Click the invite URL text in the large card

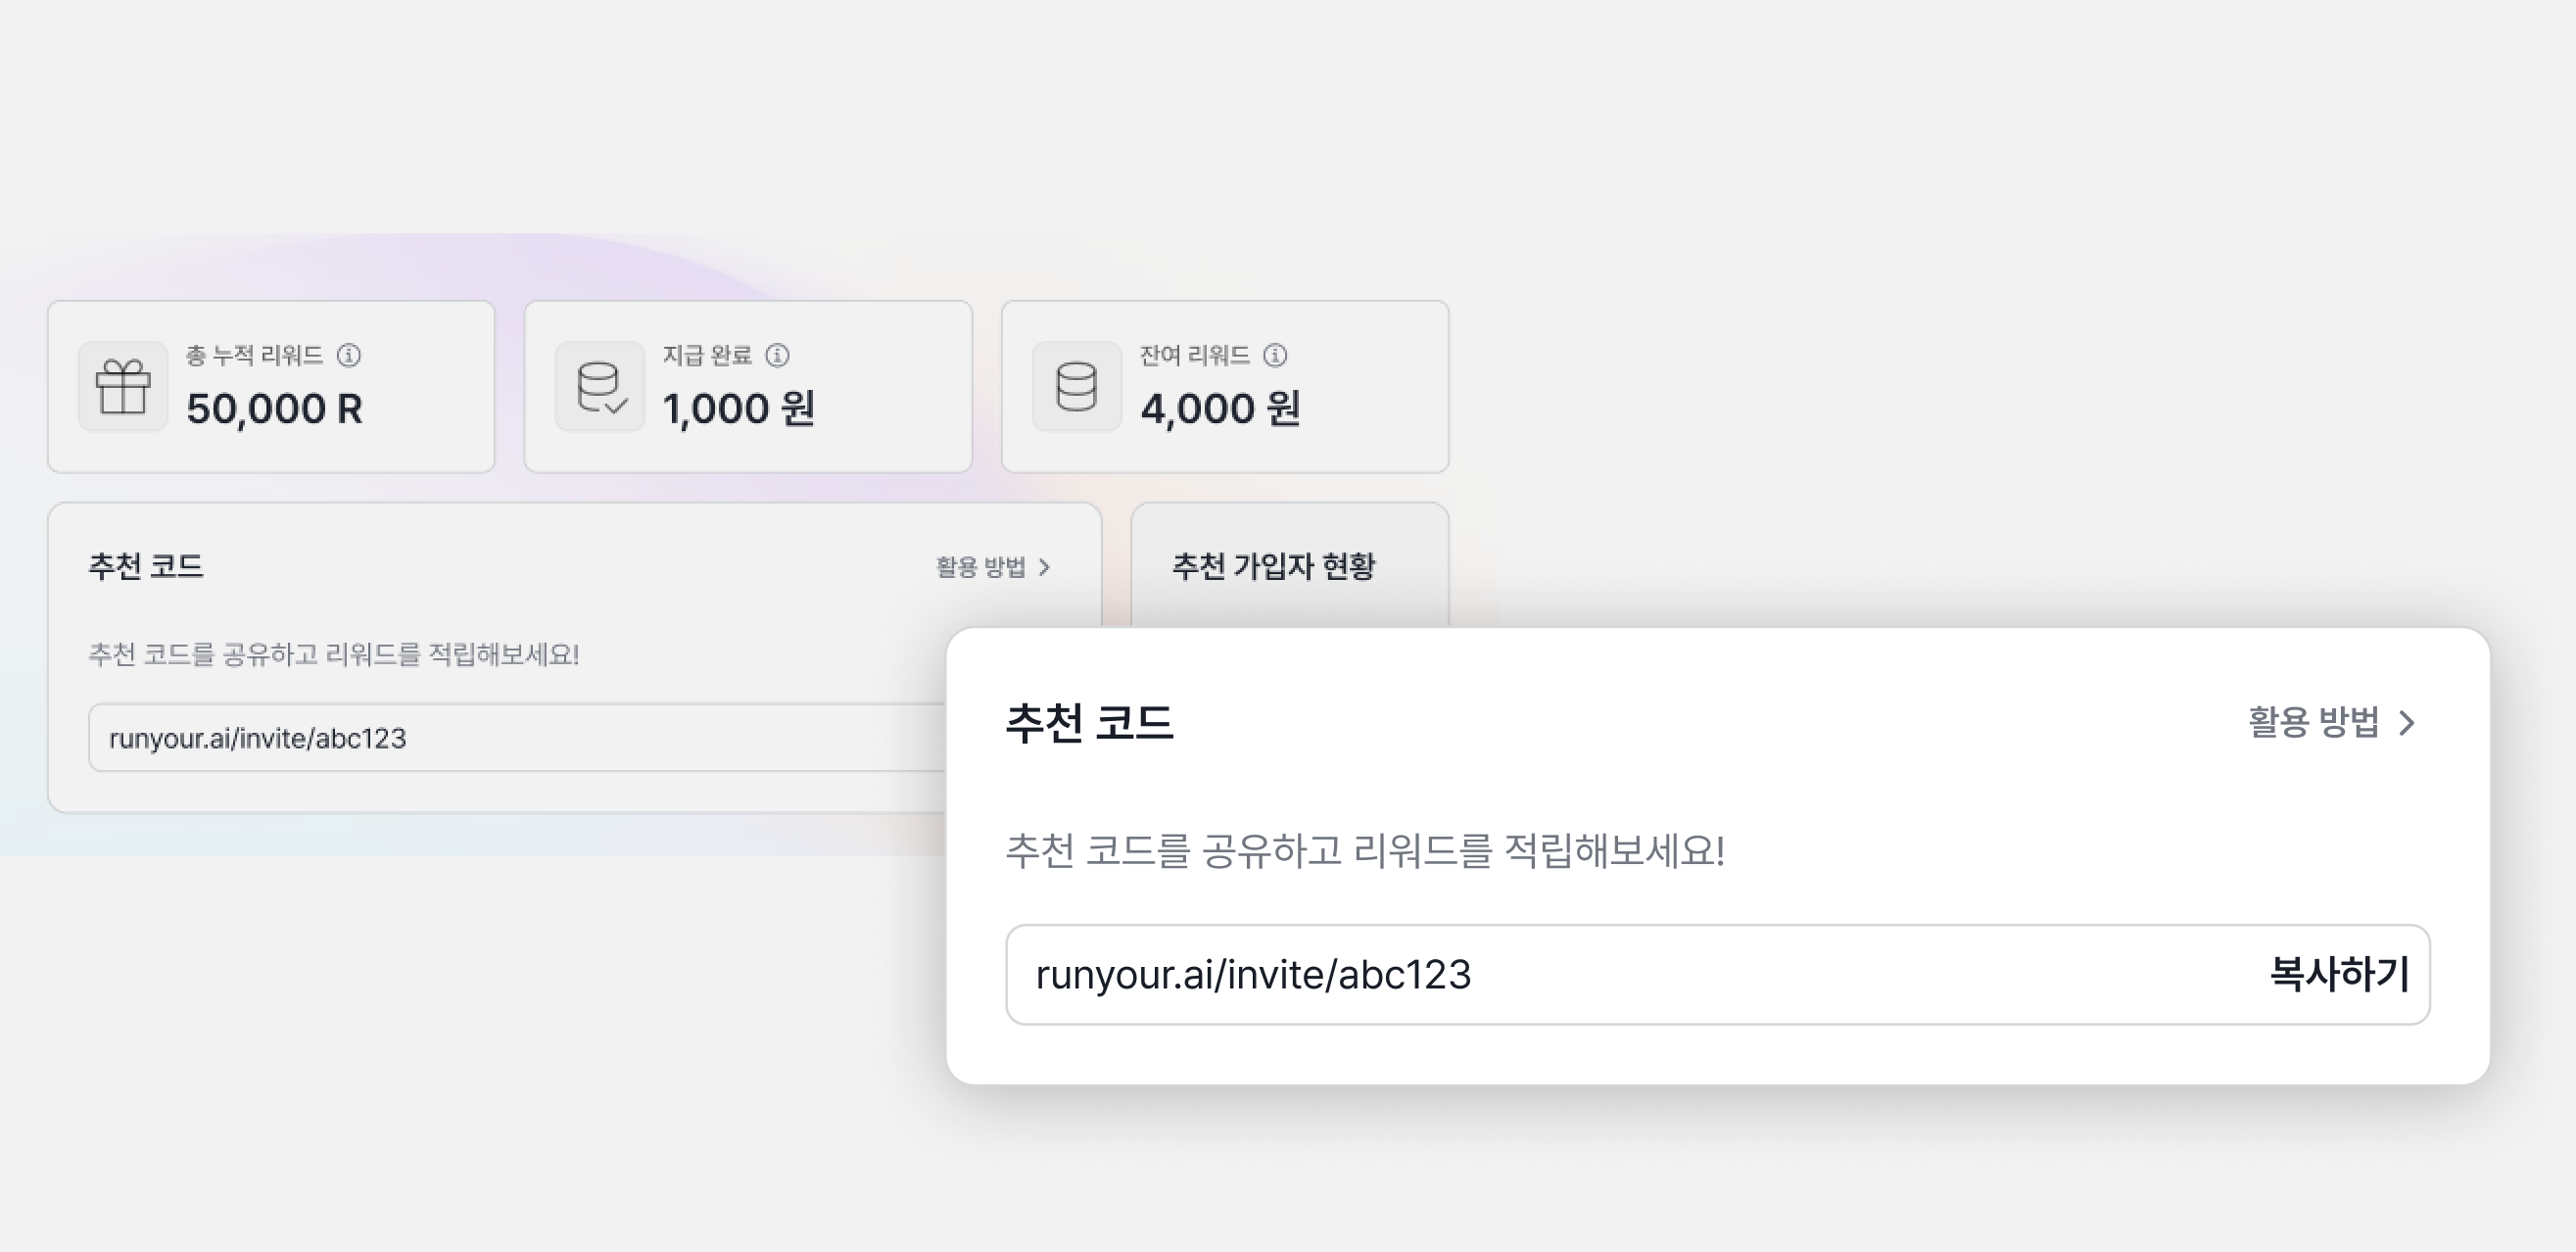pyautogui.click(x=1253, y=975)
